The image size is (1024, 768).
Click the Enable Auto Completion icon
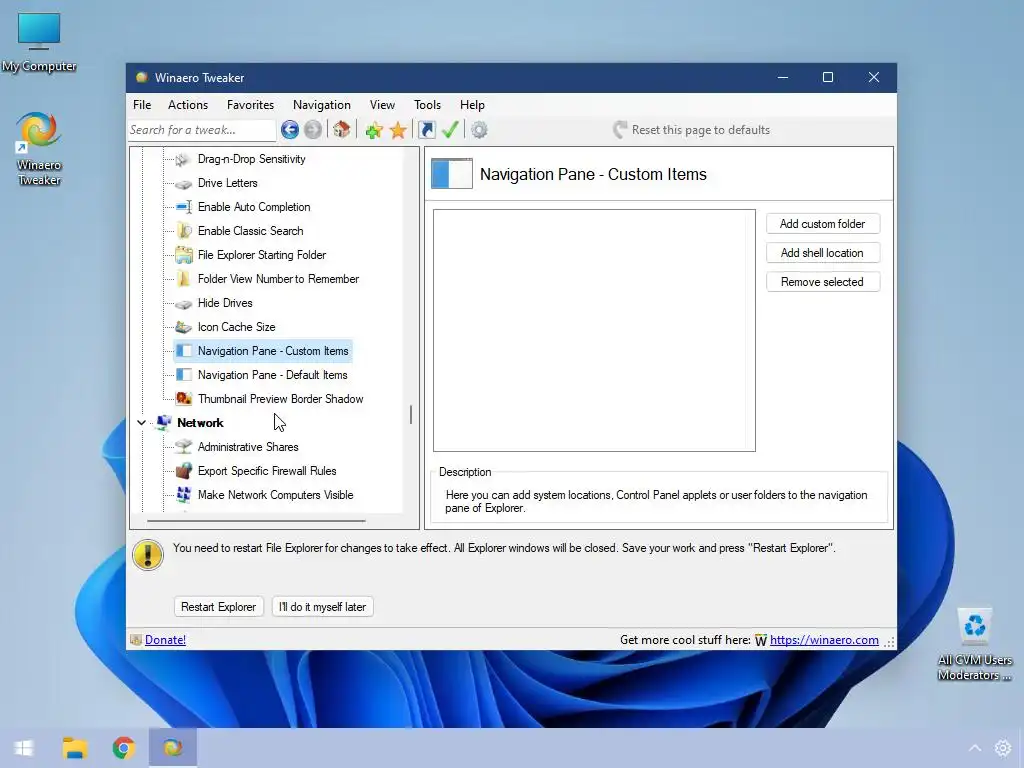pyautogui.click(x=184, y=207)
